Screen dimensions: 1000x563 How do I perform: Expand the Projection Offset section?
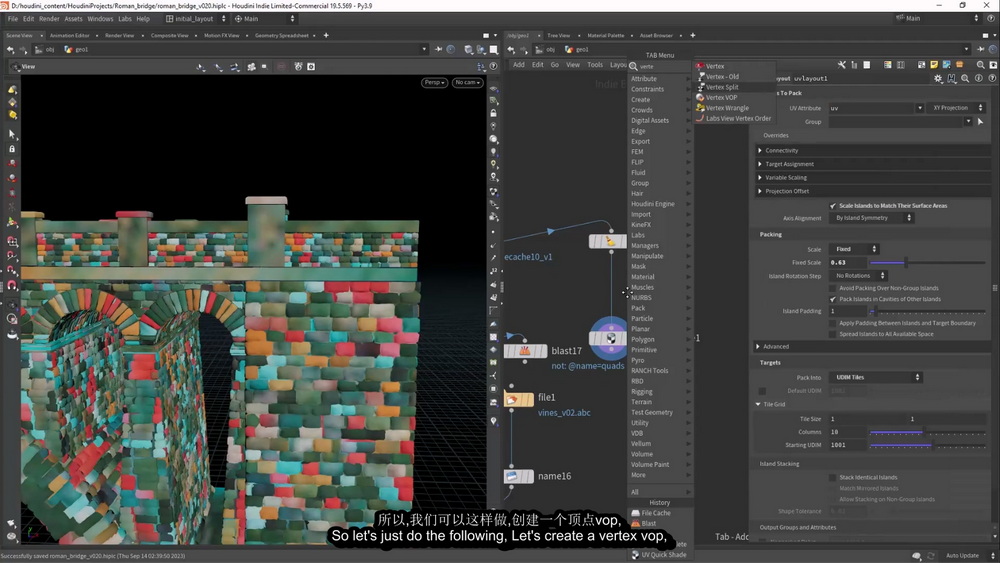tap(872, 191)
